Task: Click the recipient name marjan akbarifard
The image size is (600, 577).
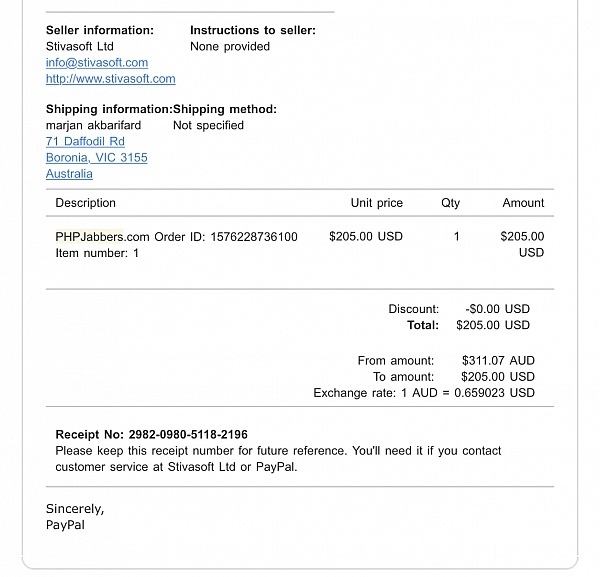Action: pos(93,125)
